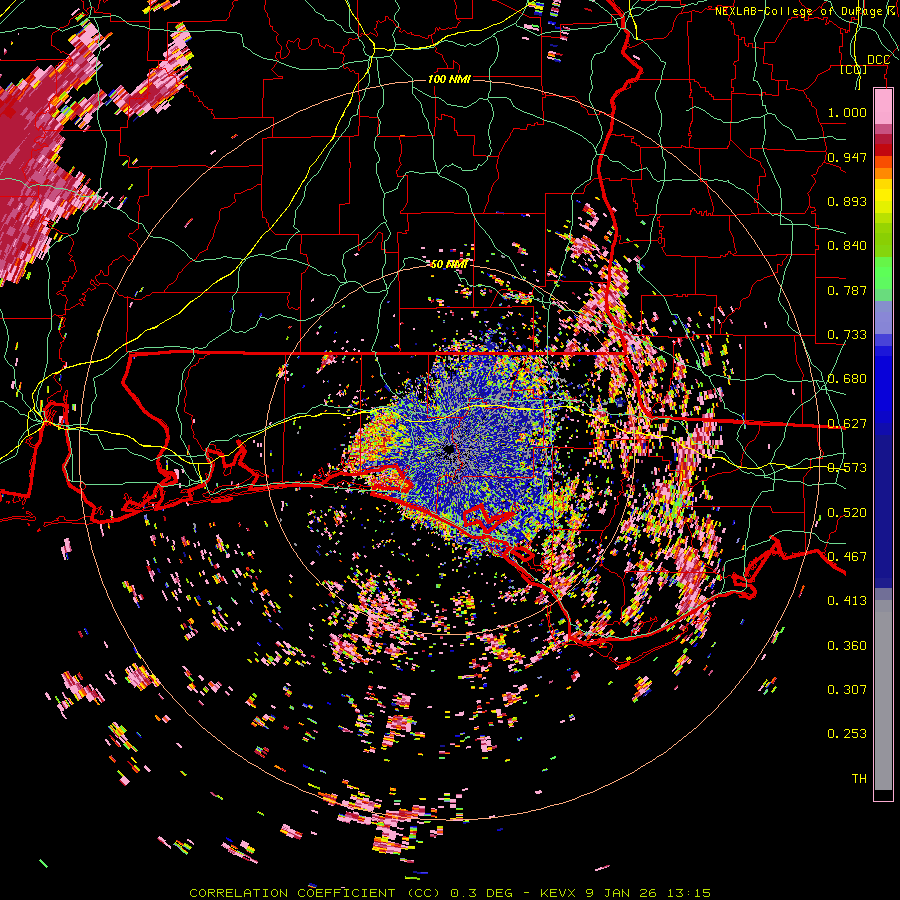Click the 0.787 legend value
This screenshot has width=900, height=900.
(847, 290)
